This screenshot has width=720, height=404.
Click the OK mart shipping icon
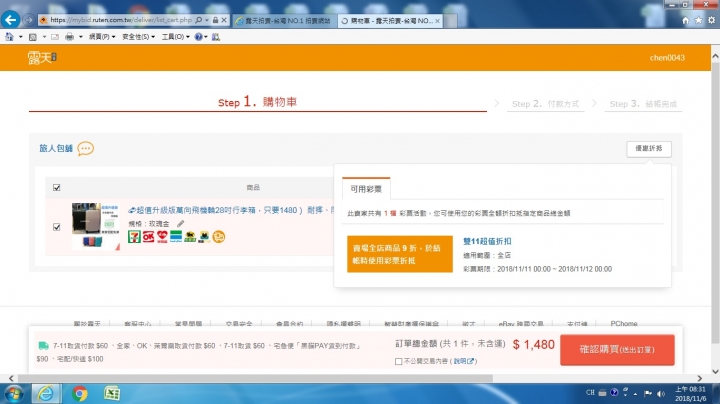[148, 236]
